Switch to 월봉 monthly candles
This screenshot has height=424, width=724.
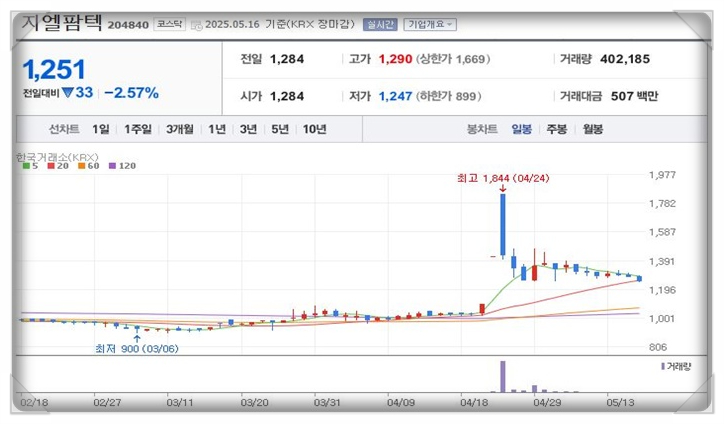(x=592, y=129)
